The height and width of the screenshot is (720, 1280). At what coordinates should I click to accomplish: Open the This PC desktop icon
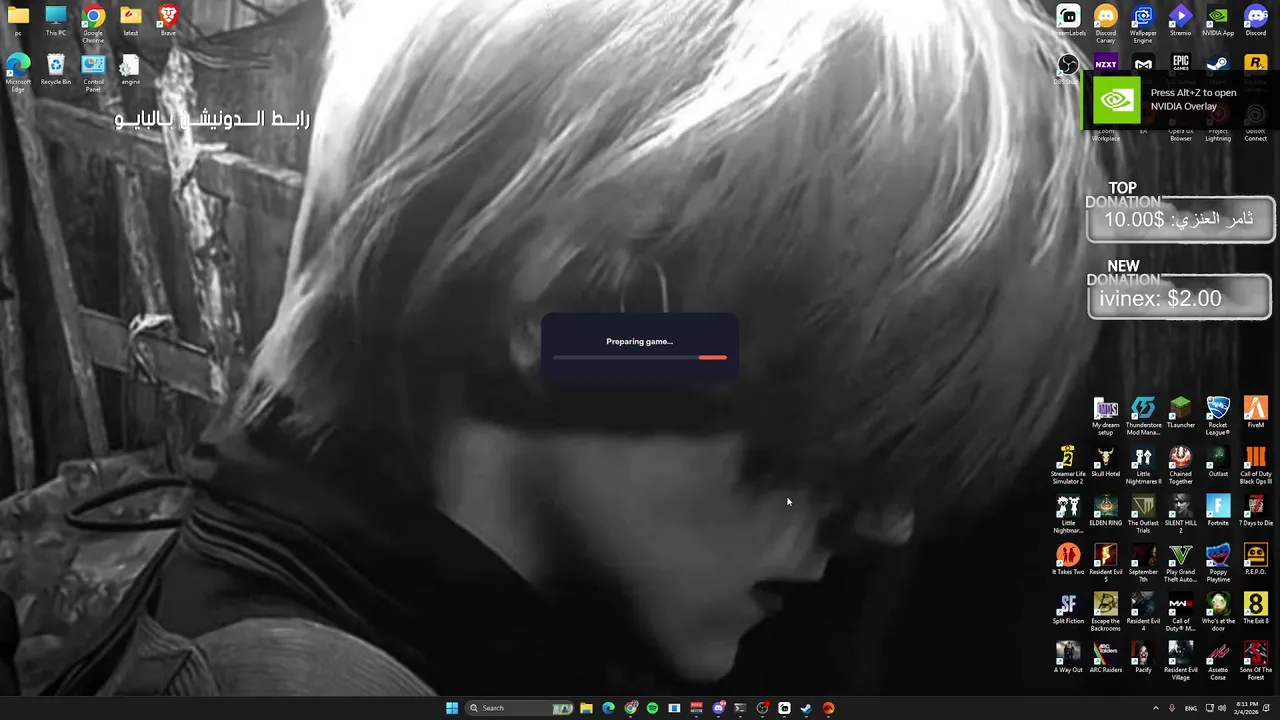tap(56, 20)
